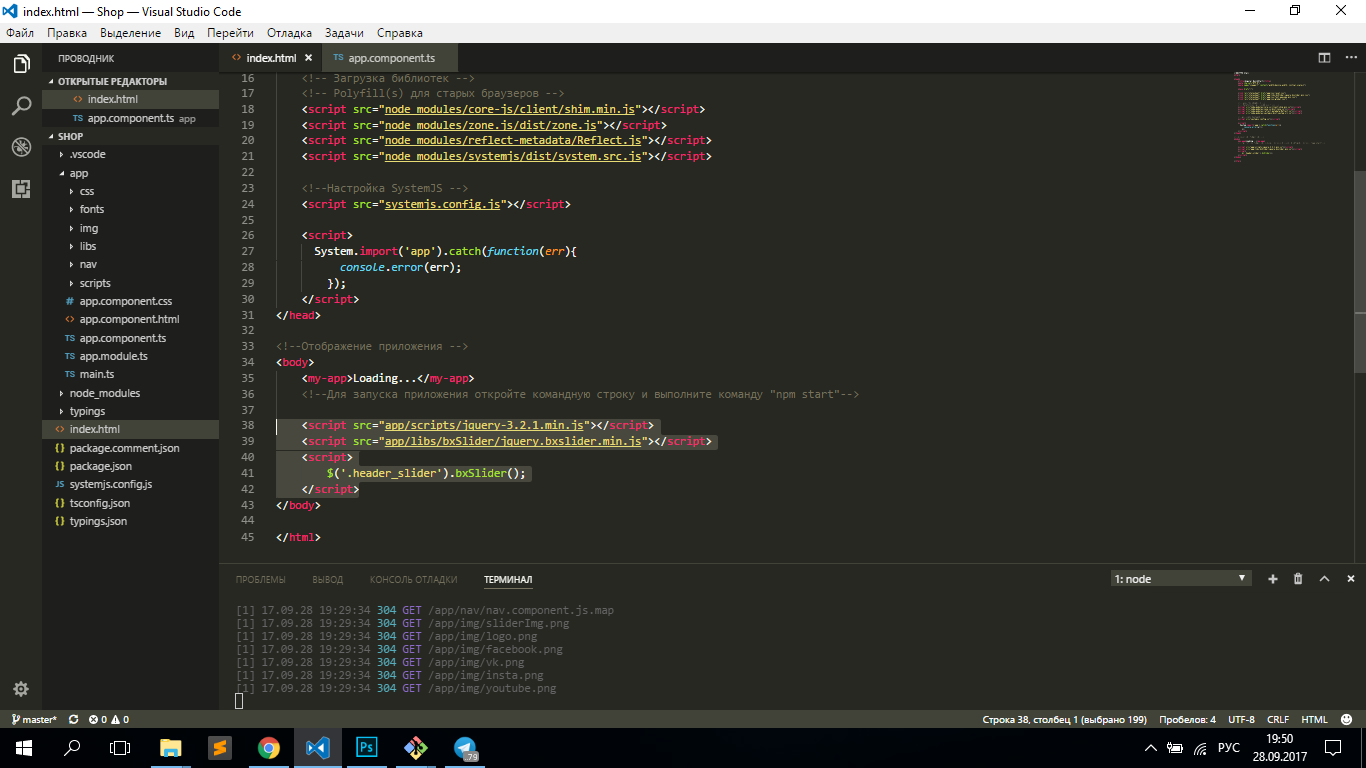Click the editor vertical scrollbar
1366x768 pixels.
click(1360, 270)
